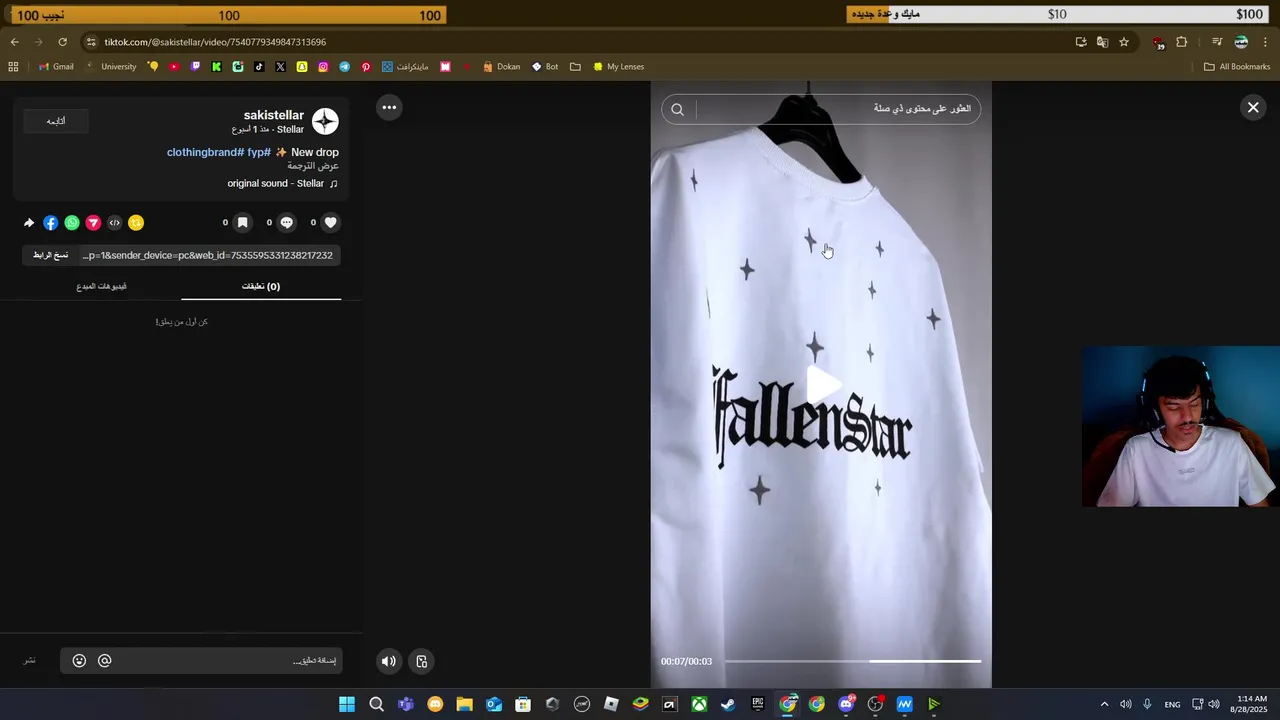Open the Instagram bookmark icon

tap(323, 67)
